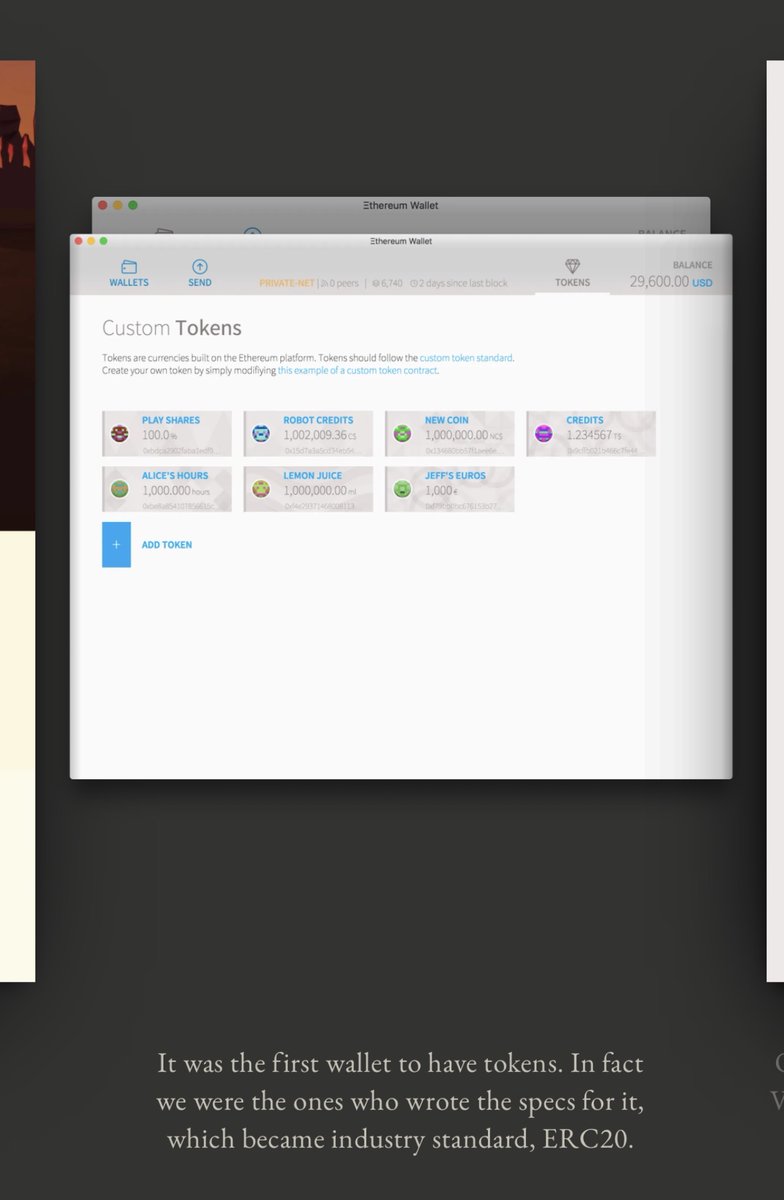Click the Credits token icon
Image resolution: width=784 pixels, height=1200 pixels.
(x=544, y=434)
